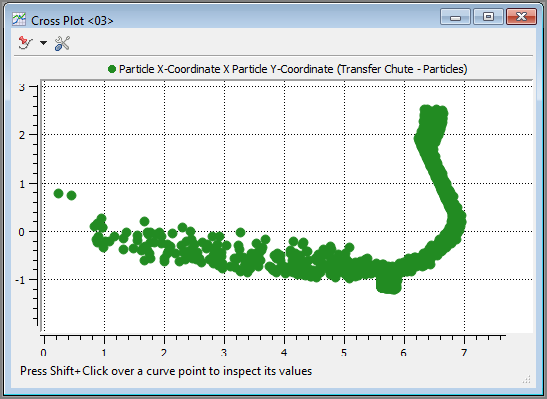Click the 'Cross Plot <03>' title text
Image resolution: width=547 pixels, height=399 pixels.
tap(72, 21)
